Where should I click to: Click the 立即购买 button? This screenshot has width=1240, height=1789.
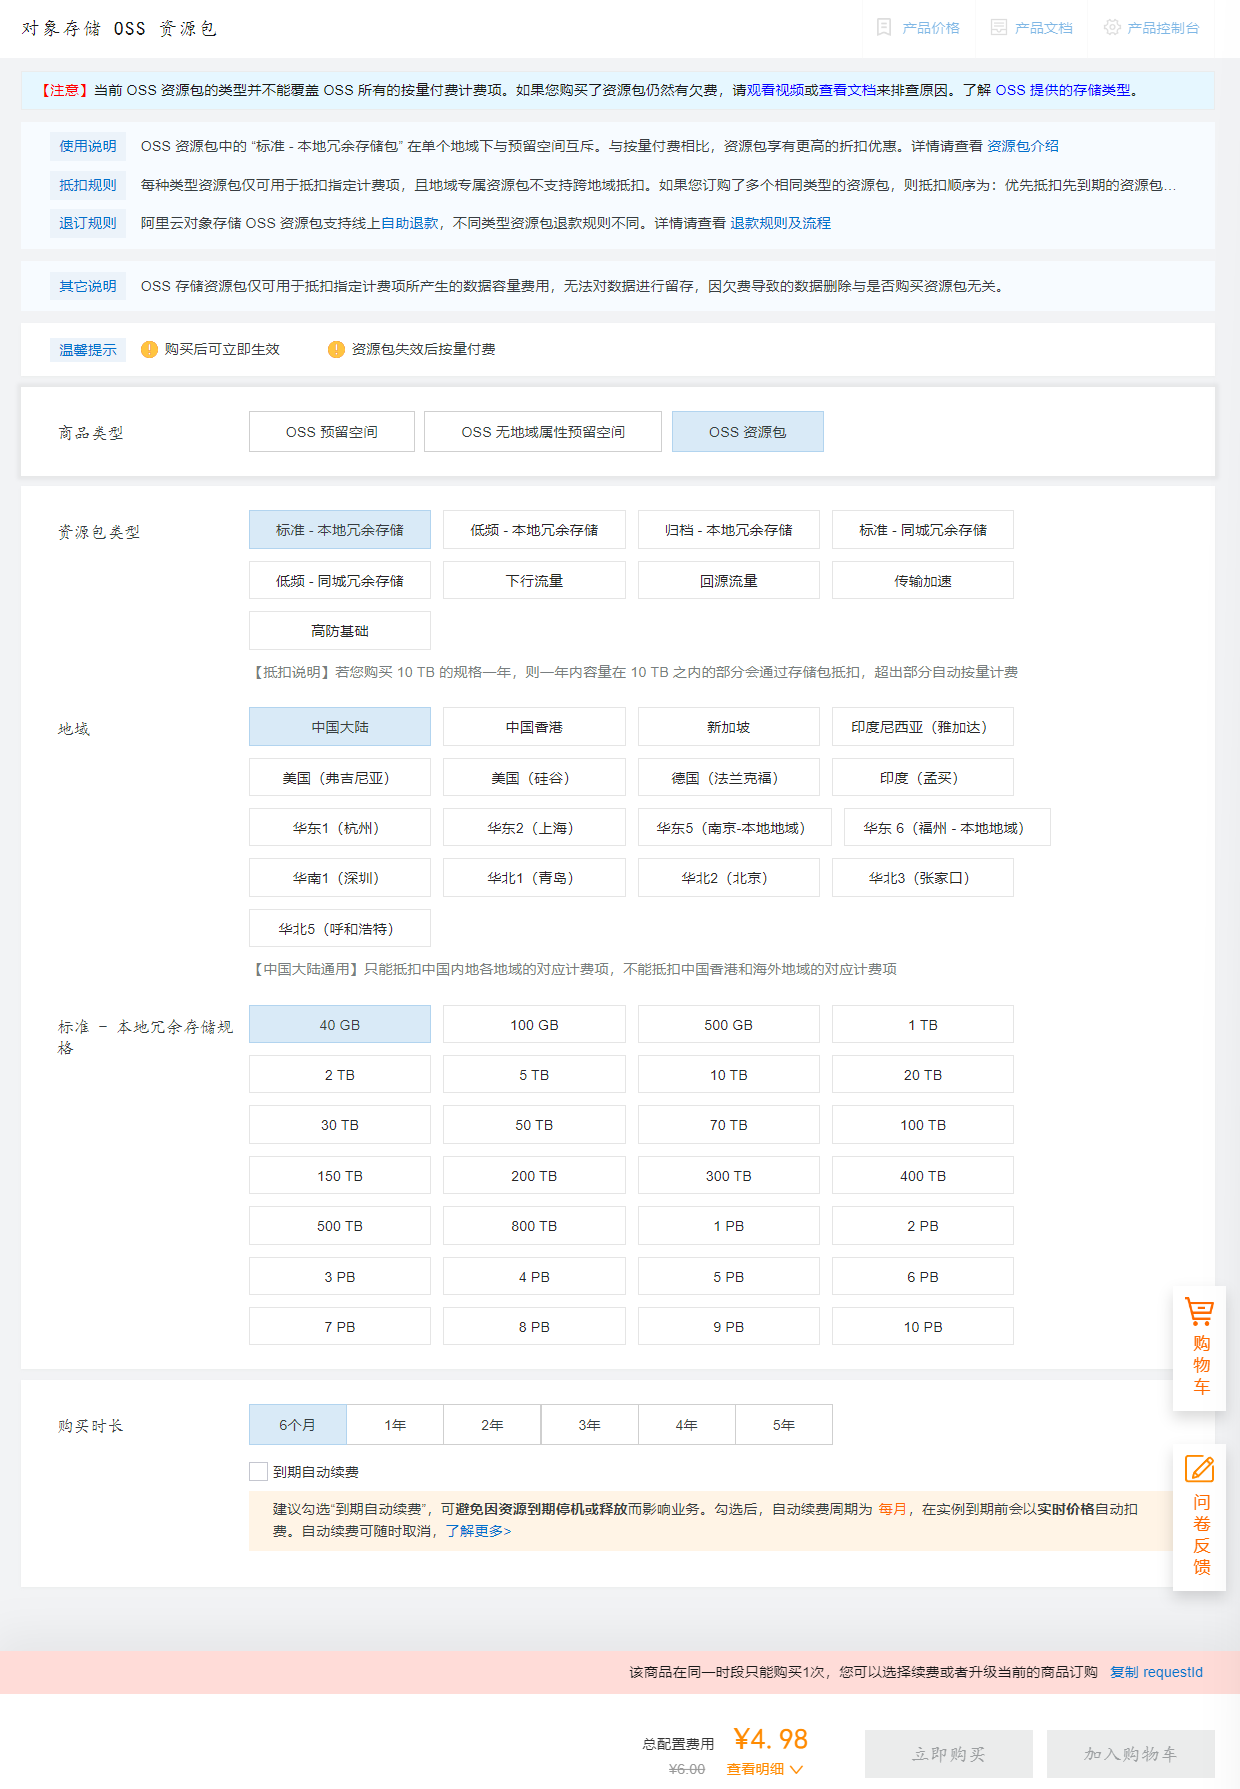pyautogui.click(x=949, y=1754)
